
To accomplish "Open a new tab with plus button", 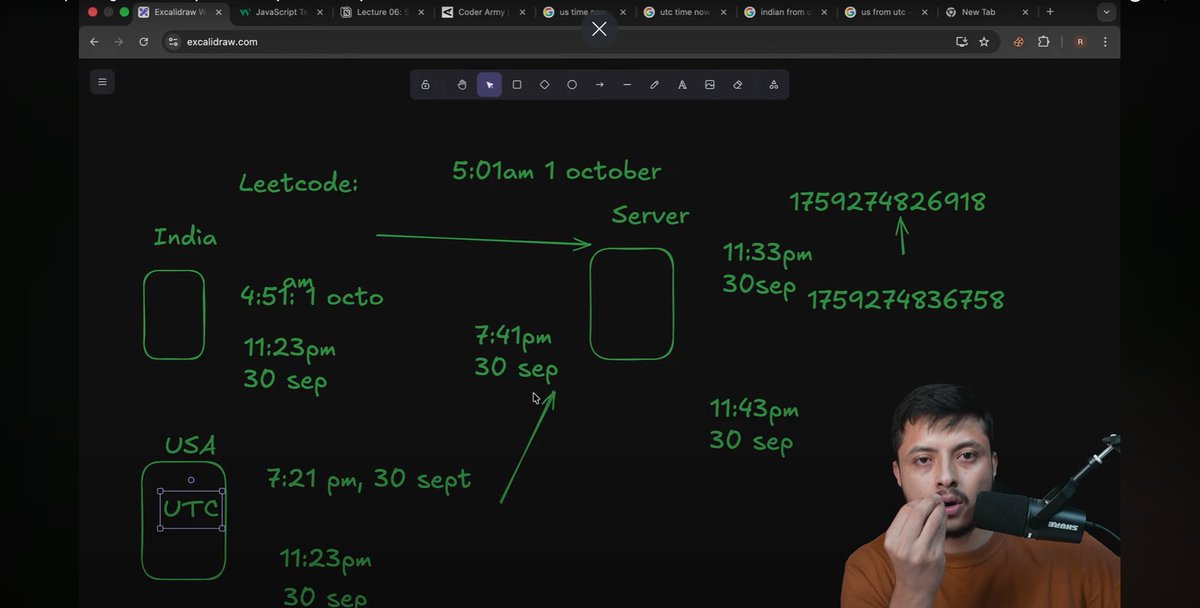I will pos(1050,12).
